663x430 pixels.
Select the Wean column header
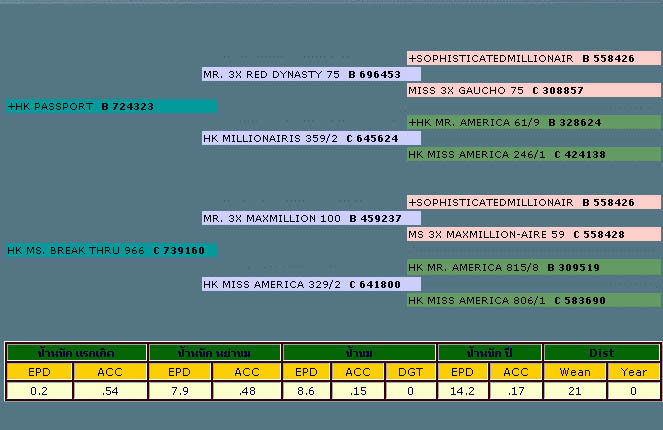(x=572, y=371)
